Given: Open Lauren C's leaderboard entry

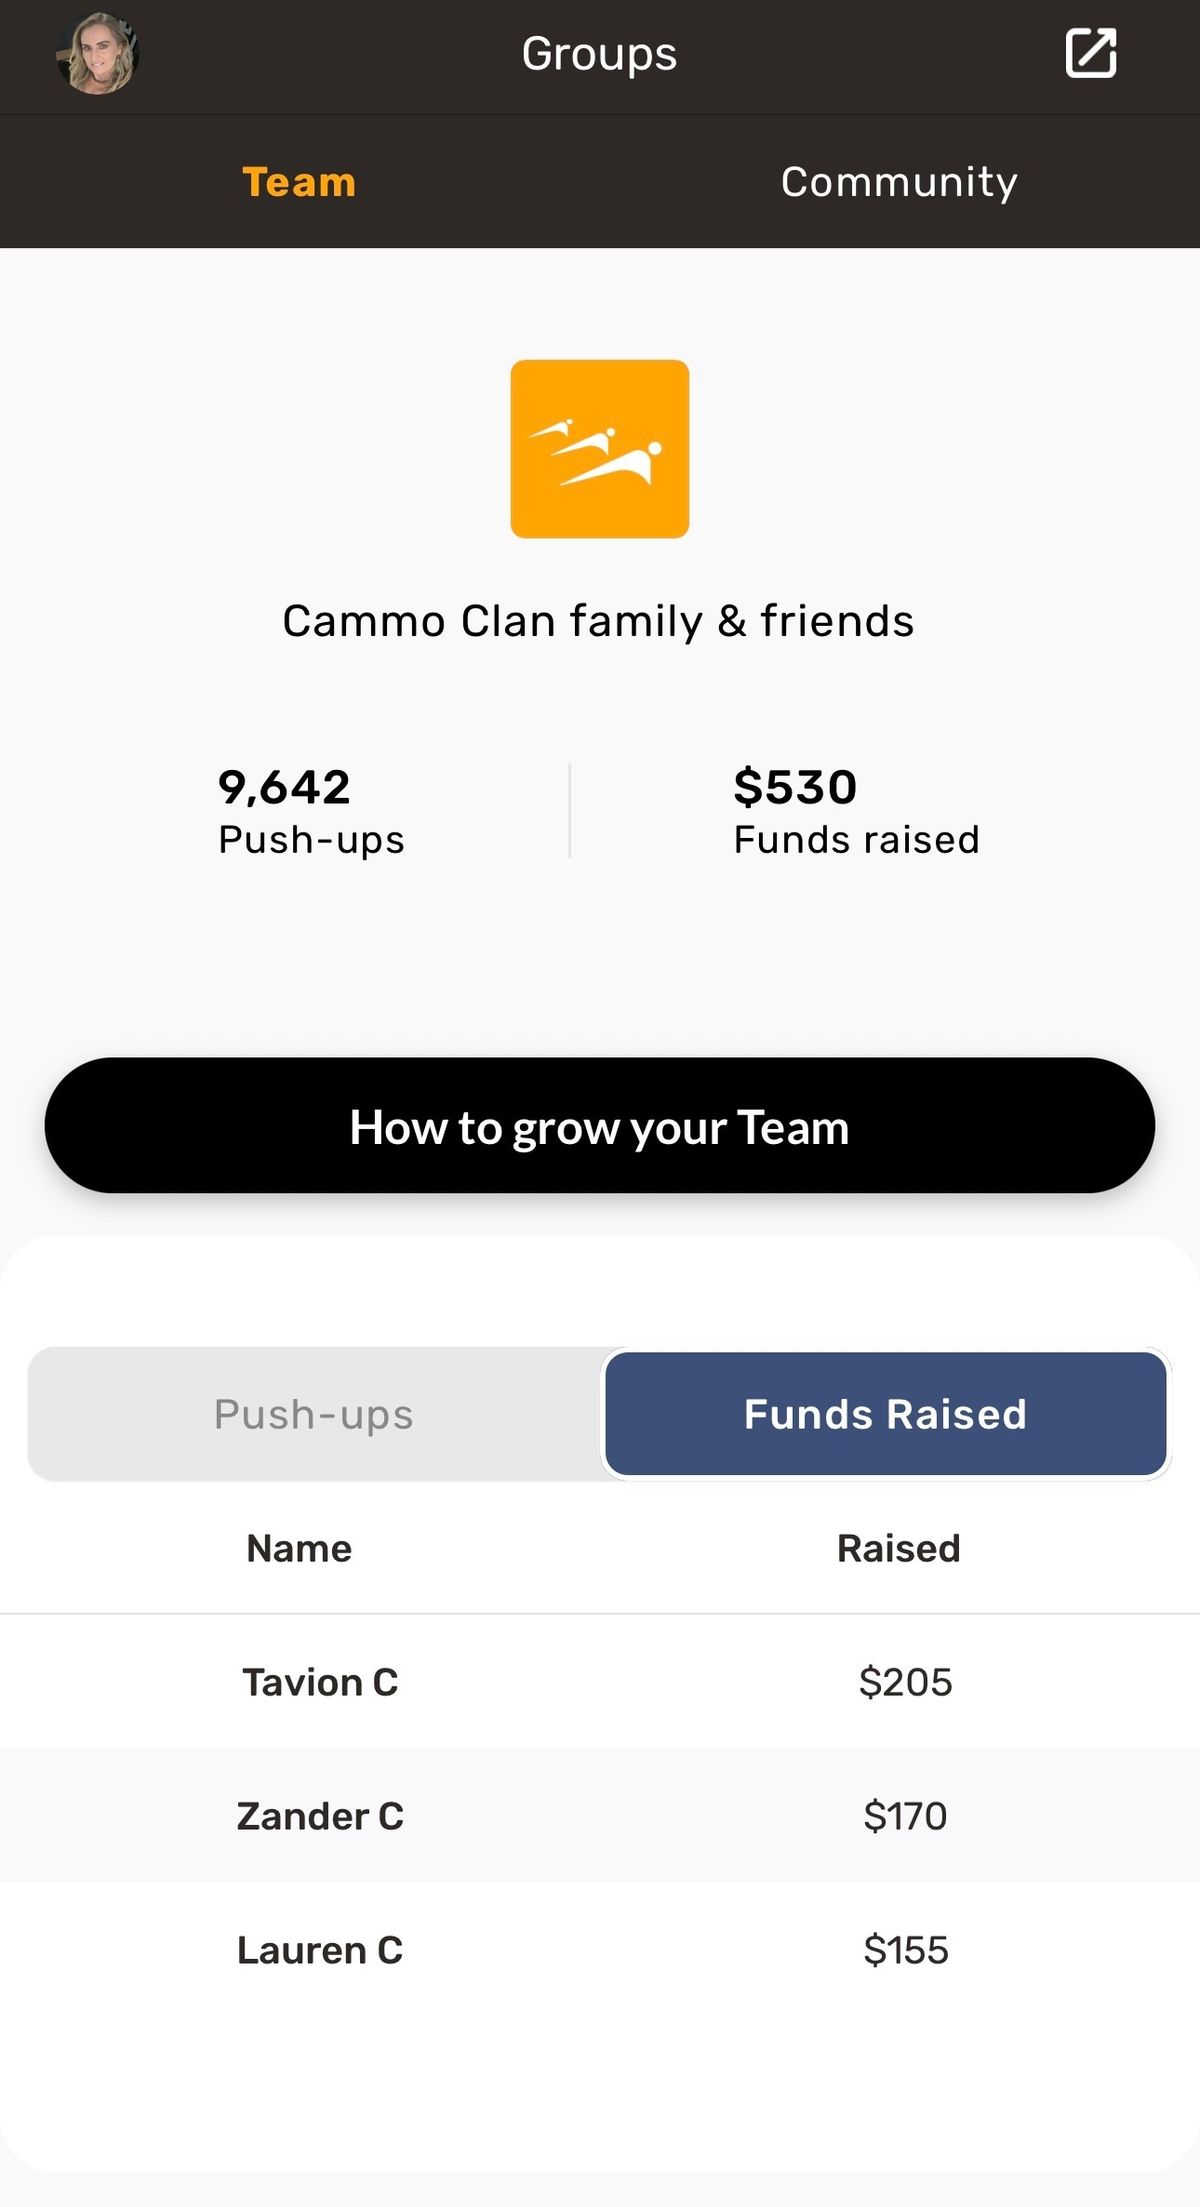Looking at the screenshot, I should 320,1950.
